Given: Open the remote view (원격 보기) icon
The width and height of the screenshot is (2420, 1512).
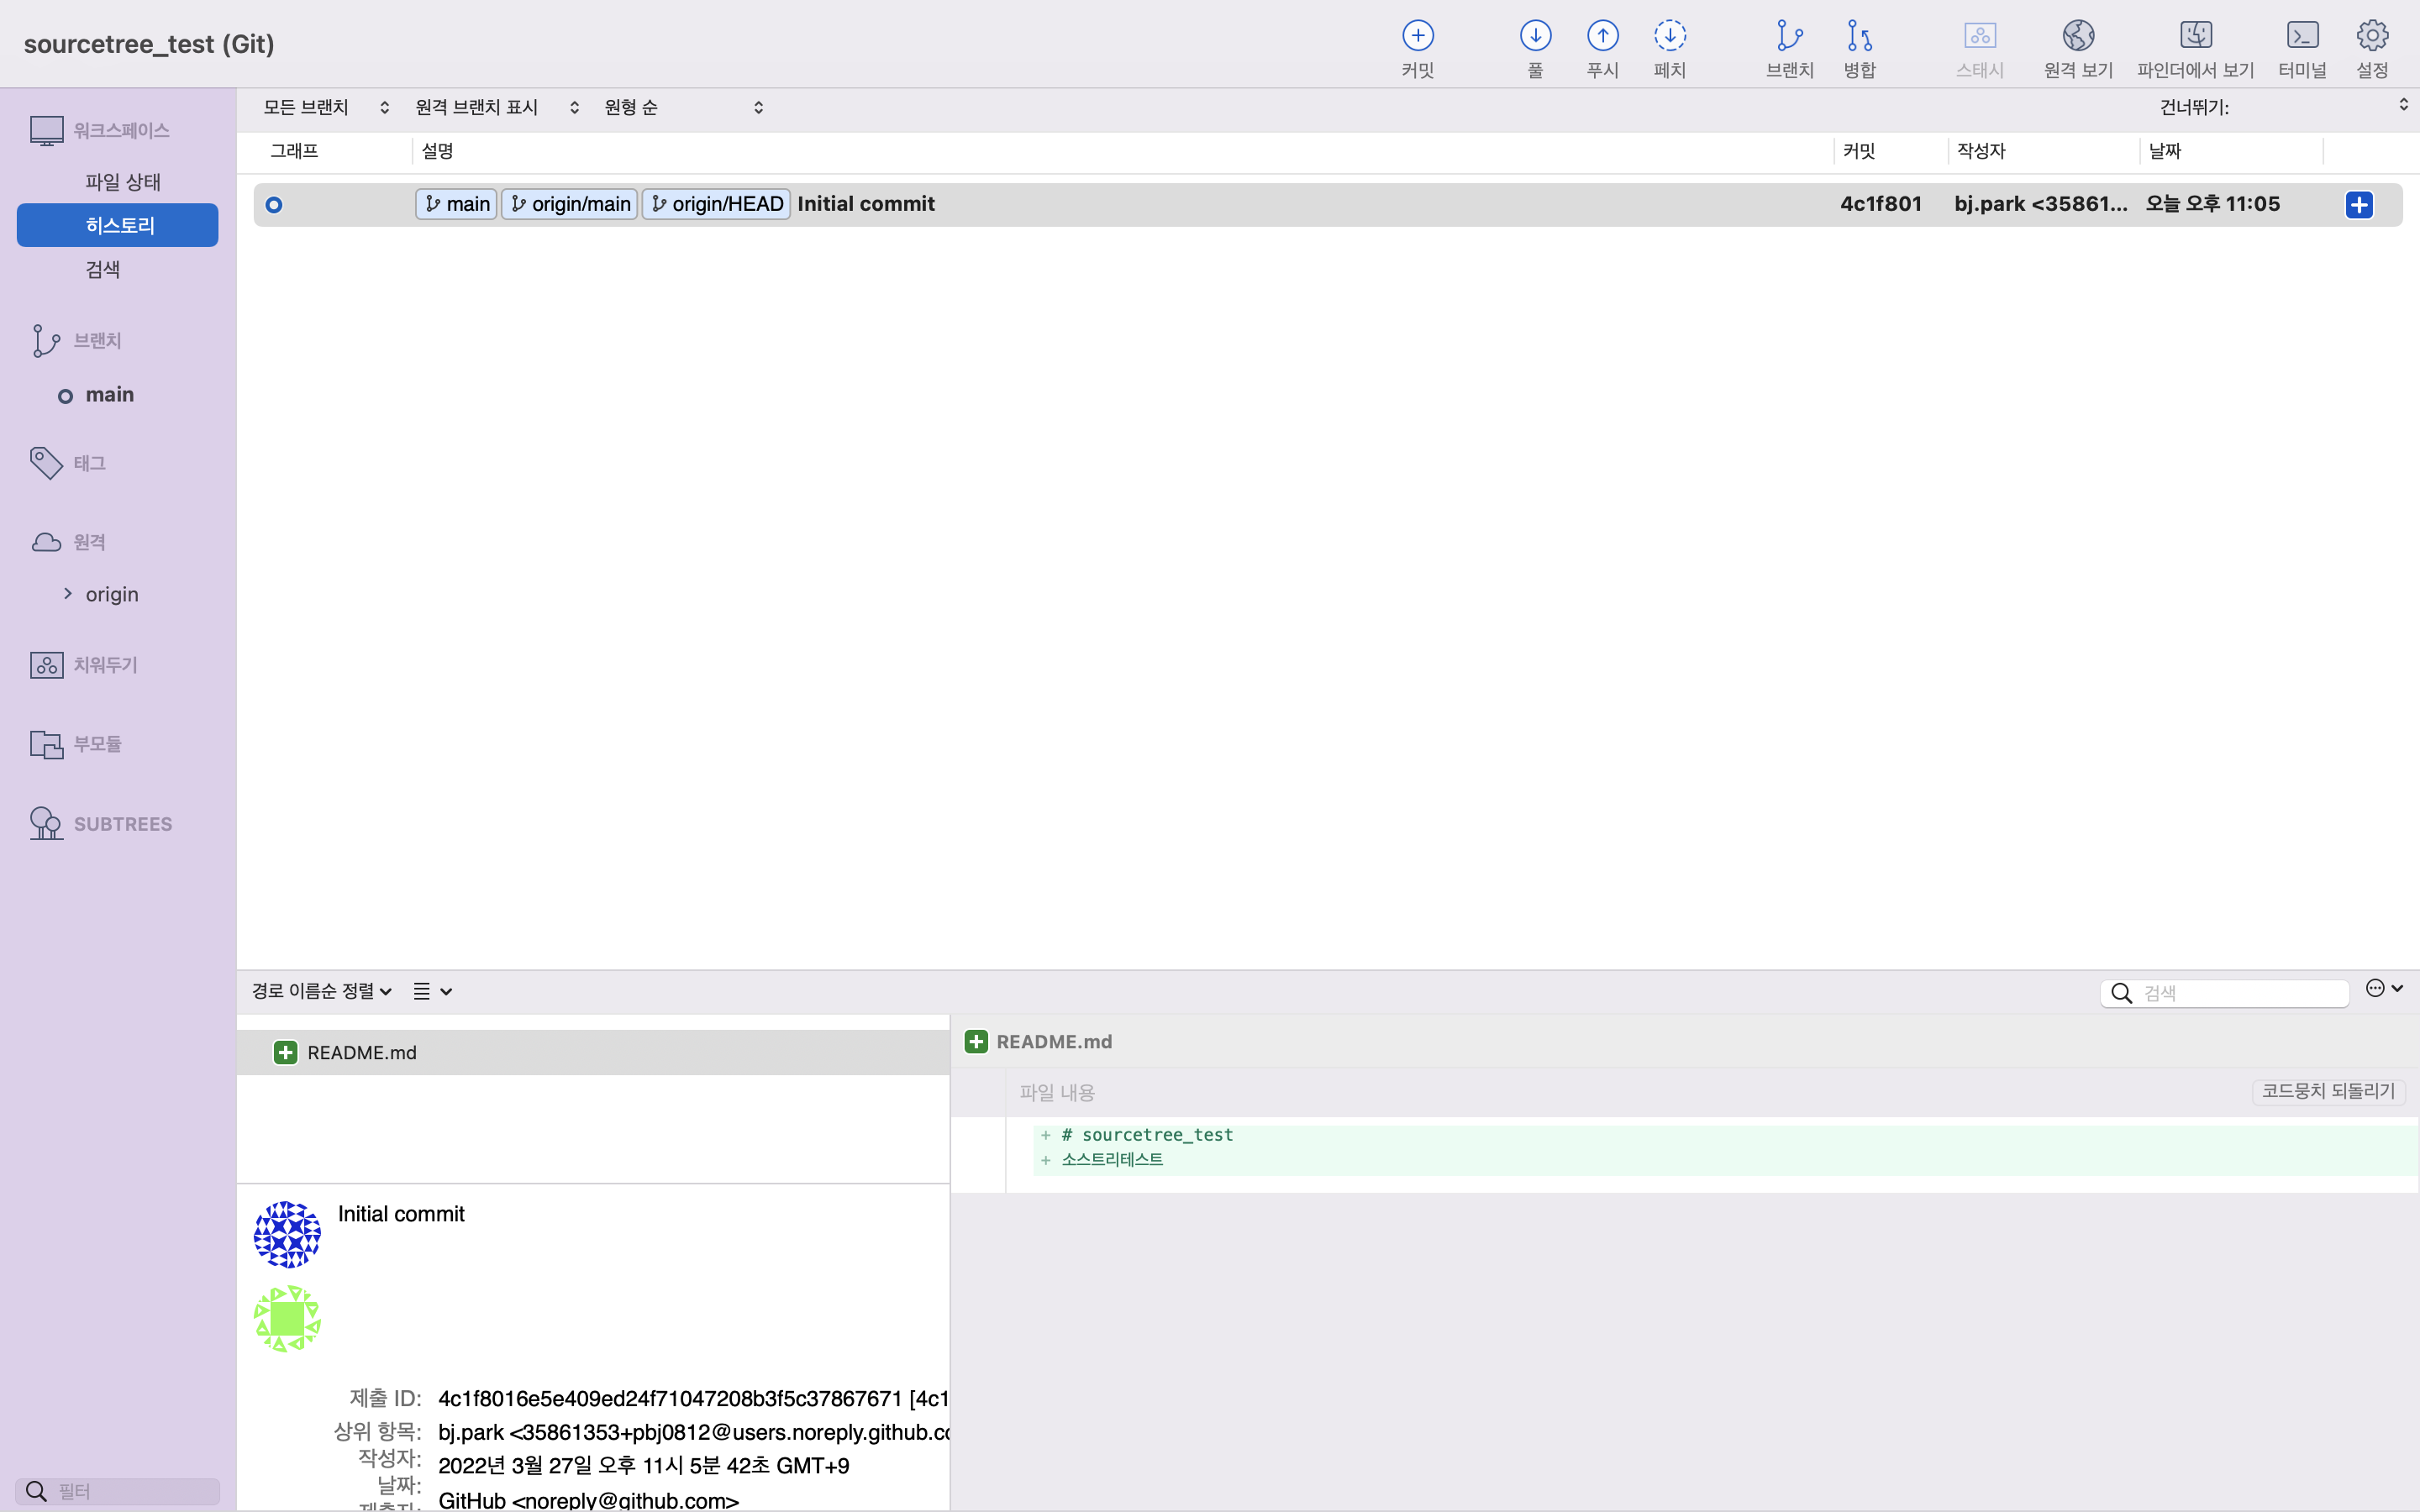Looking at the screenshot, I should [2077, 37].
